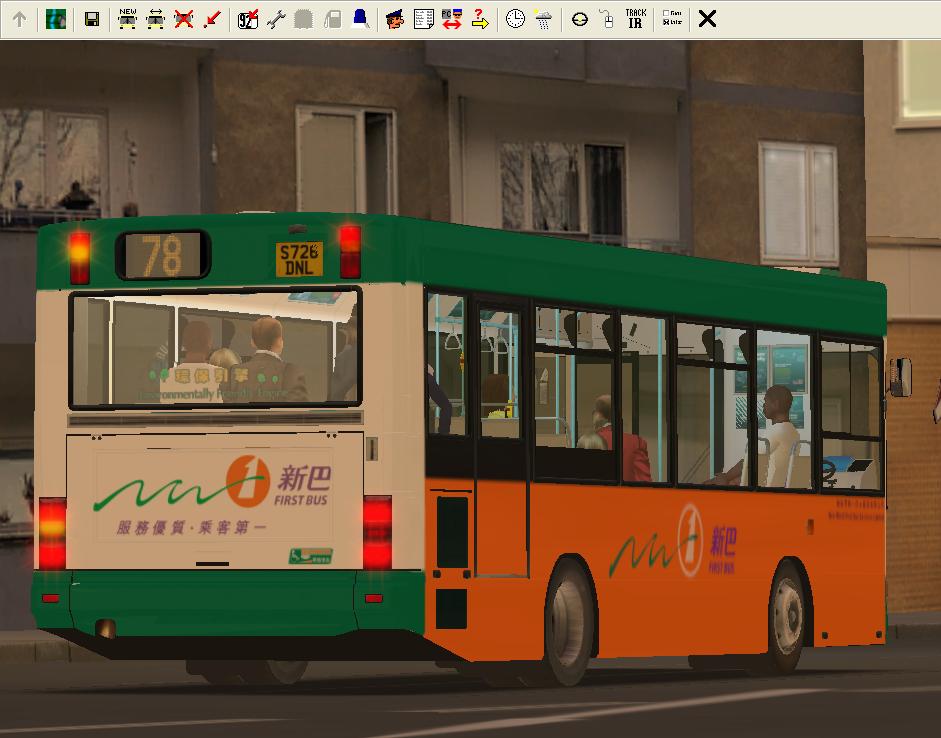941x738 pixels.
Task: Click the mouse control icon
Action: 607,19
